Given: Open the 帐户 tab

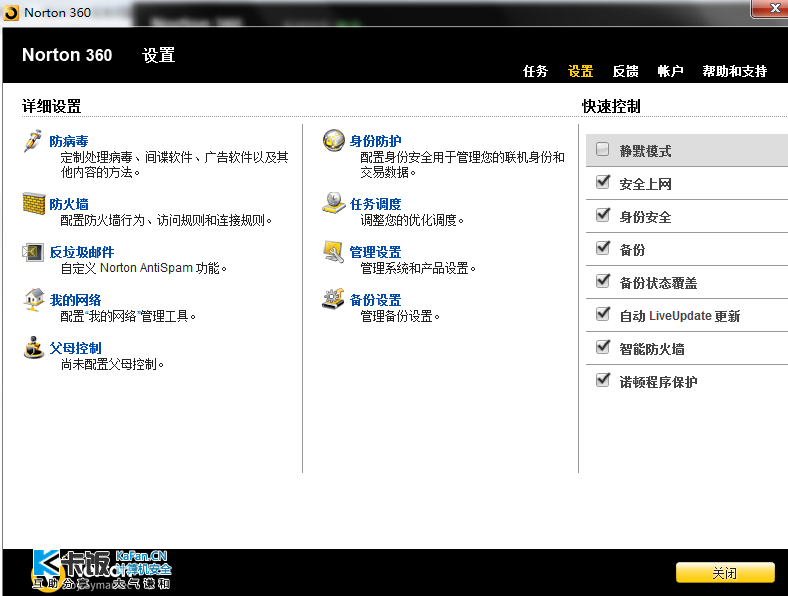Looking at the screenshot, I should tap(670, 71).
